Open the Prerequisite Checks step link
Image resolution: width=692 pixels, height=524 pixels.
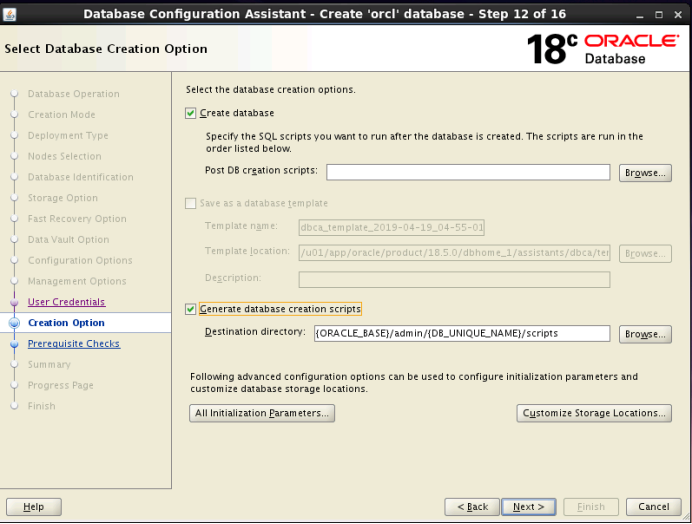74,344
